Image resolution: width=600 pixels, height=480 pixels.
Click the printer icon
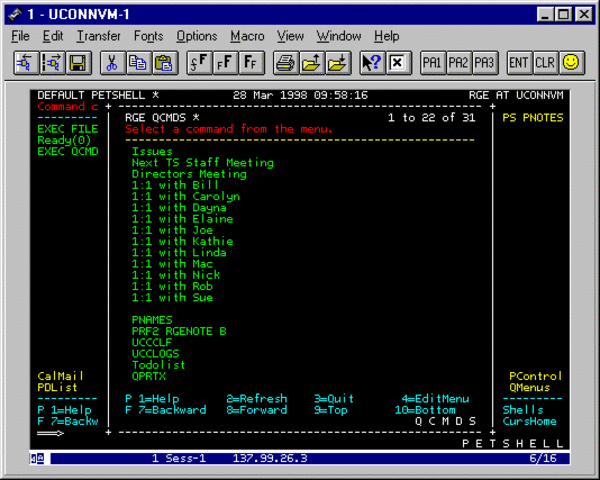(x=285, y=63)
